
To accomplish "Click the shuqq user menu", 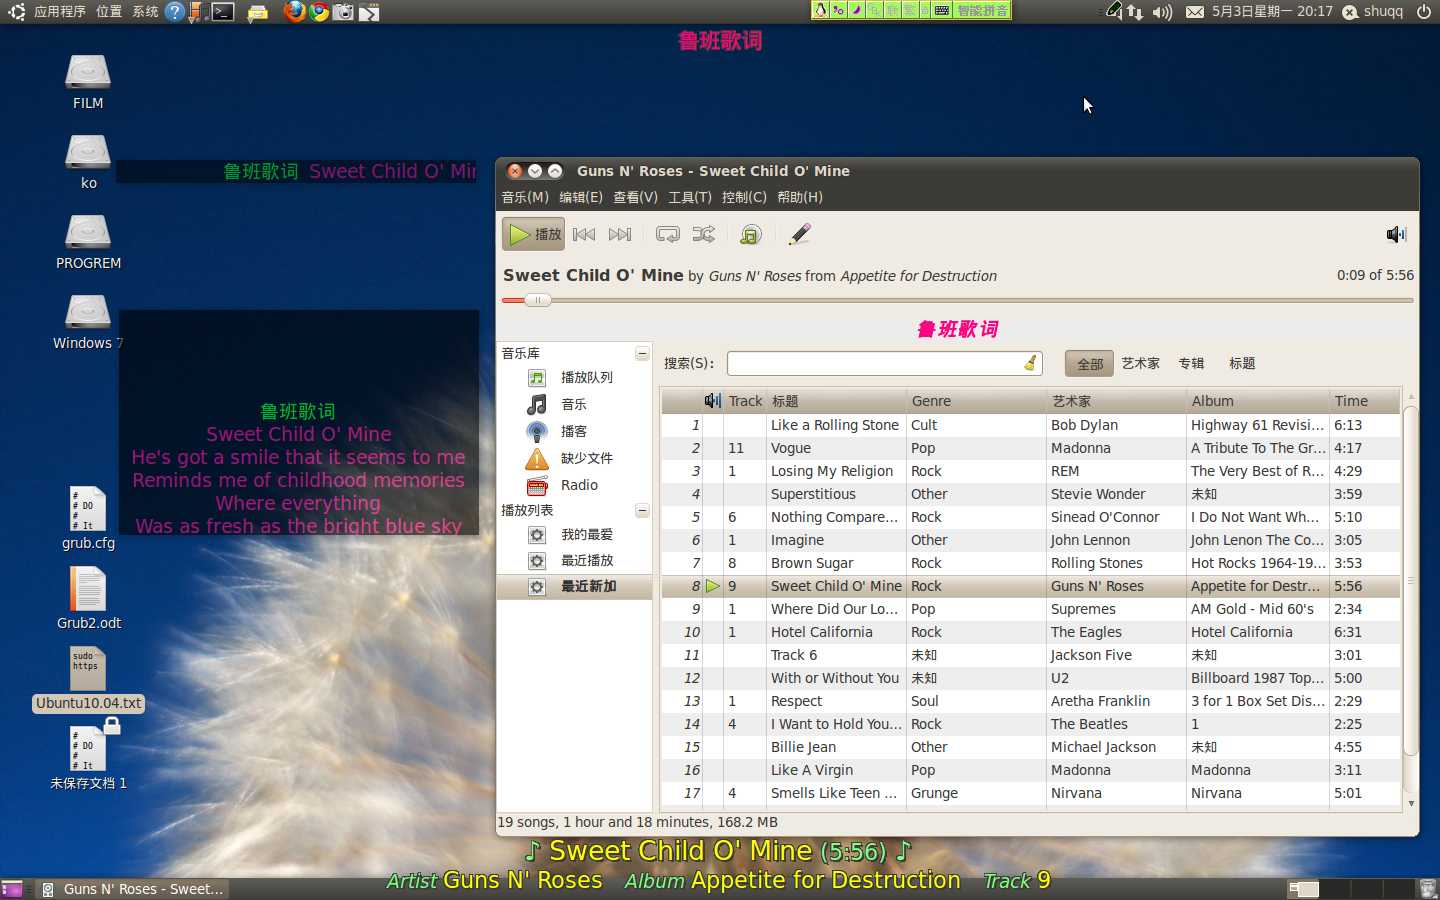I will coord(1373,12).
